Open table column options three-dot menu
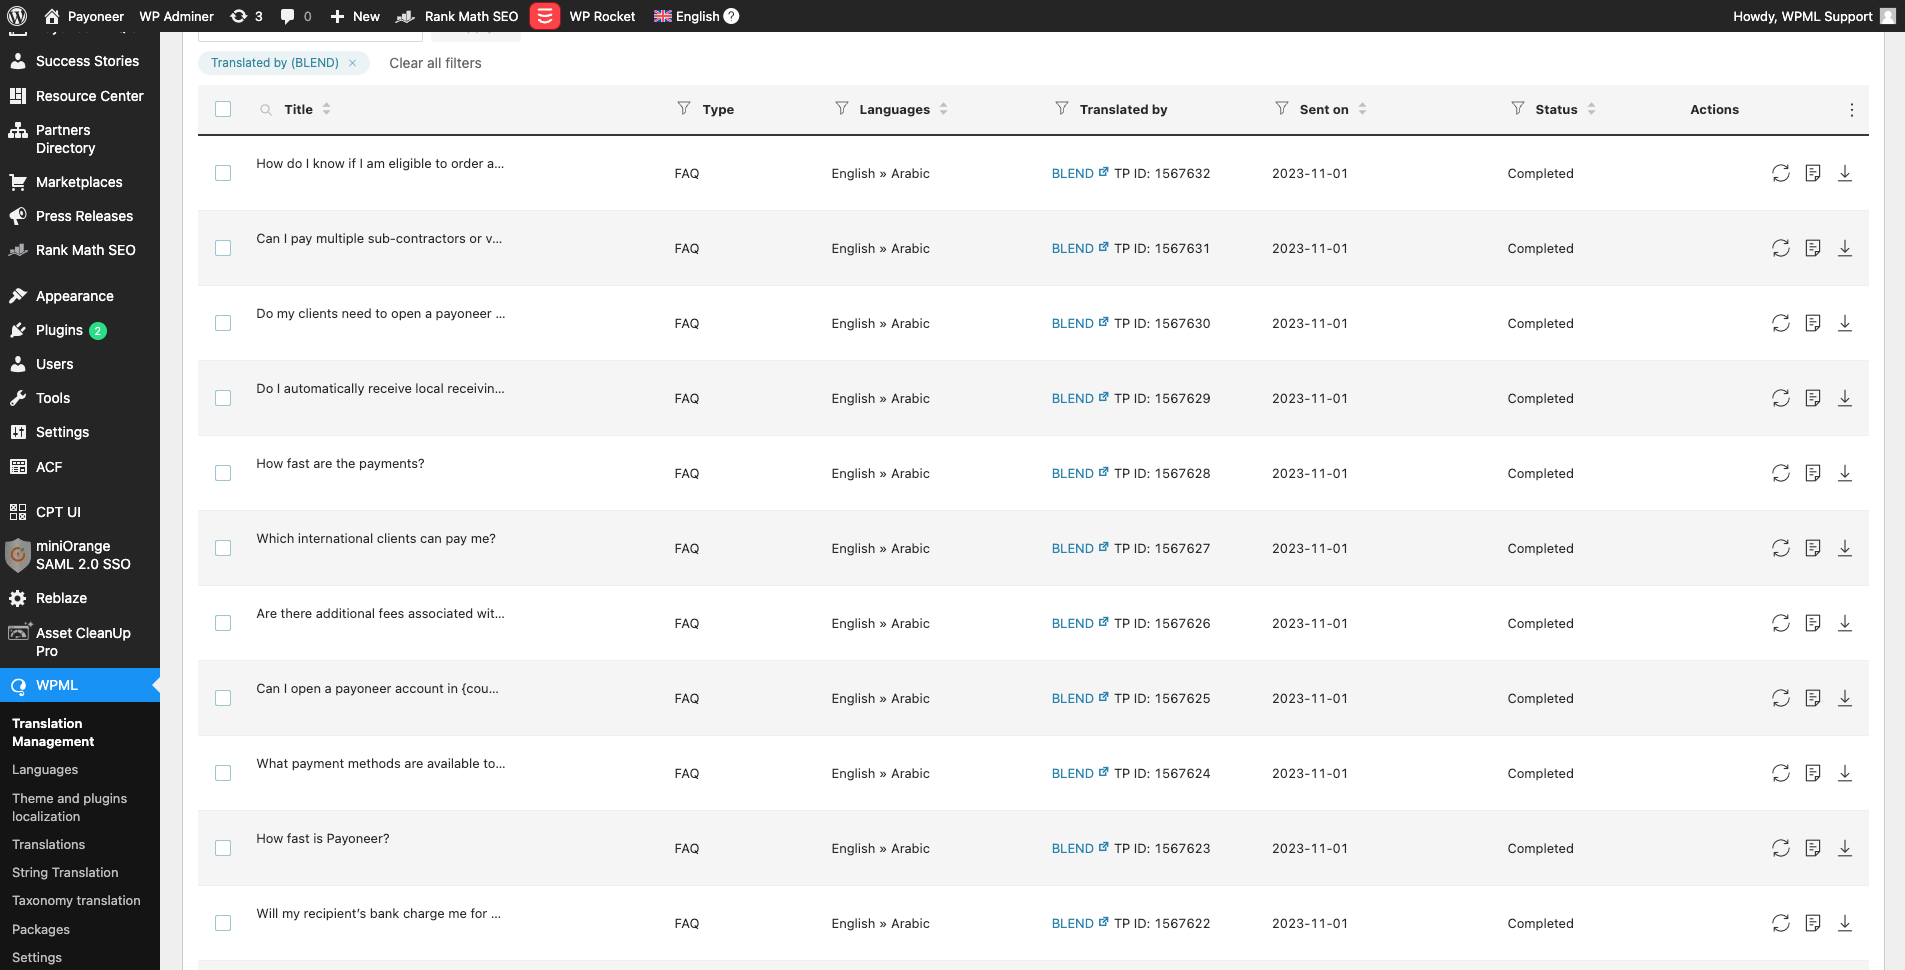1905x970 pixels. coord(1852,110)
